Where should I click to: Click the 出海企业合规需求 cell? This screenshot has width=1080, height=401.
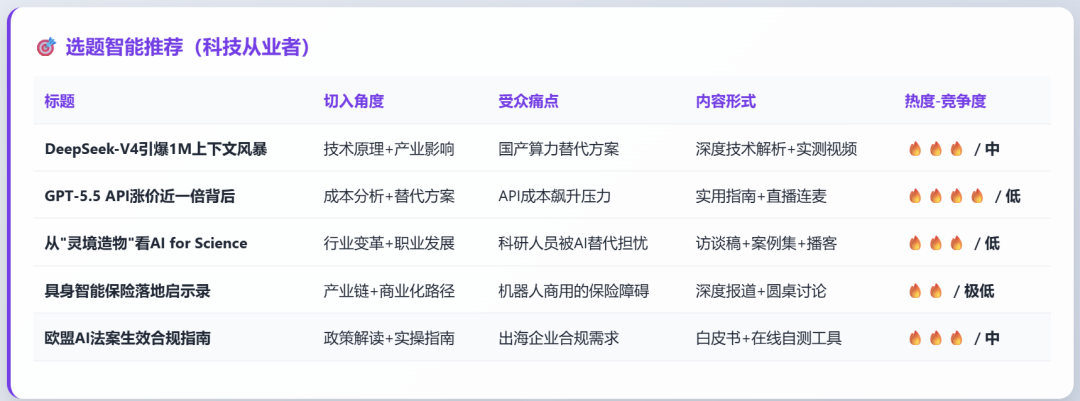click(559, 338)
